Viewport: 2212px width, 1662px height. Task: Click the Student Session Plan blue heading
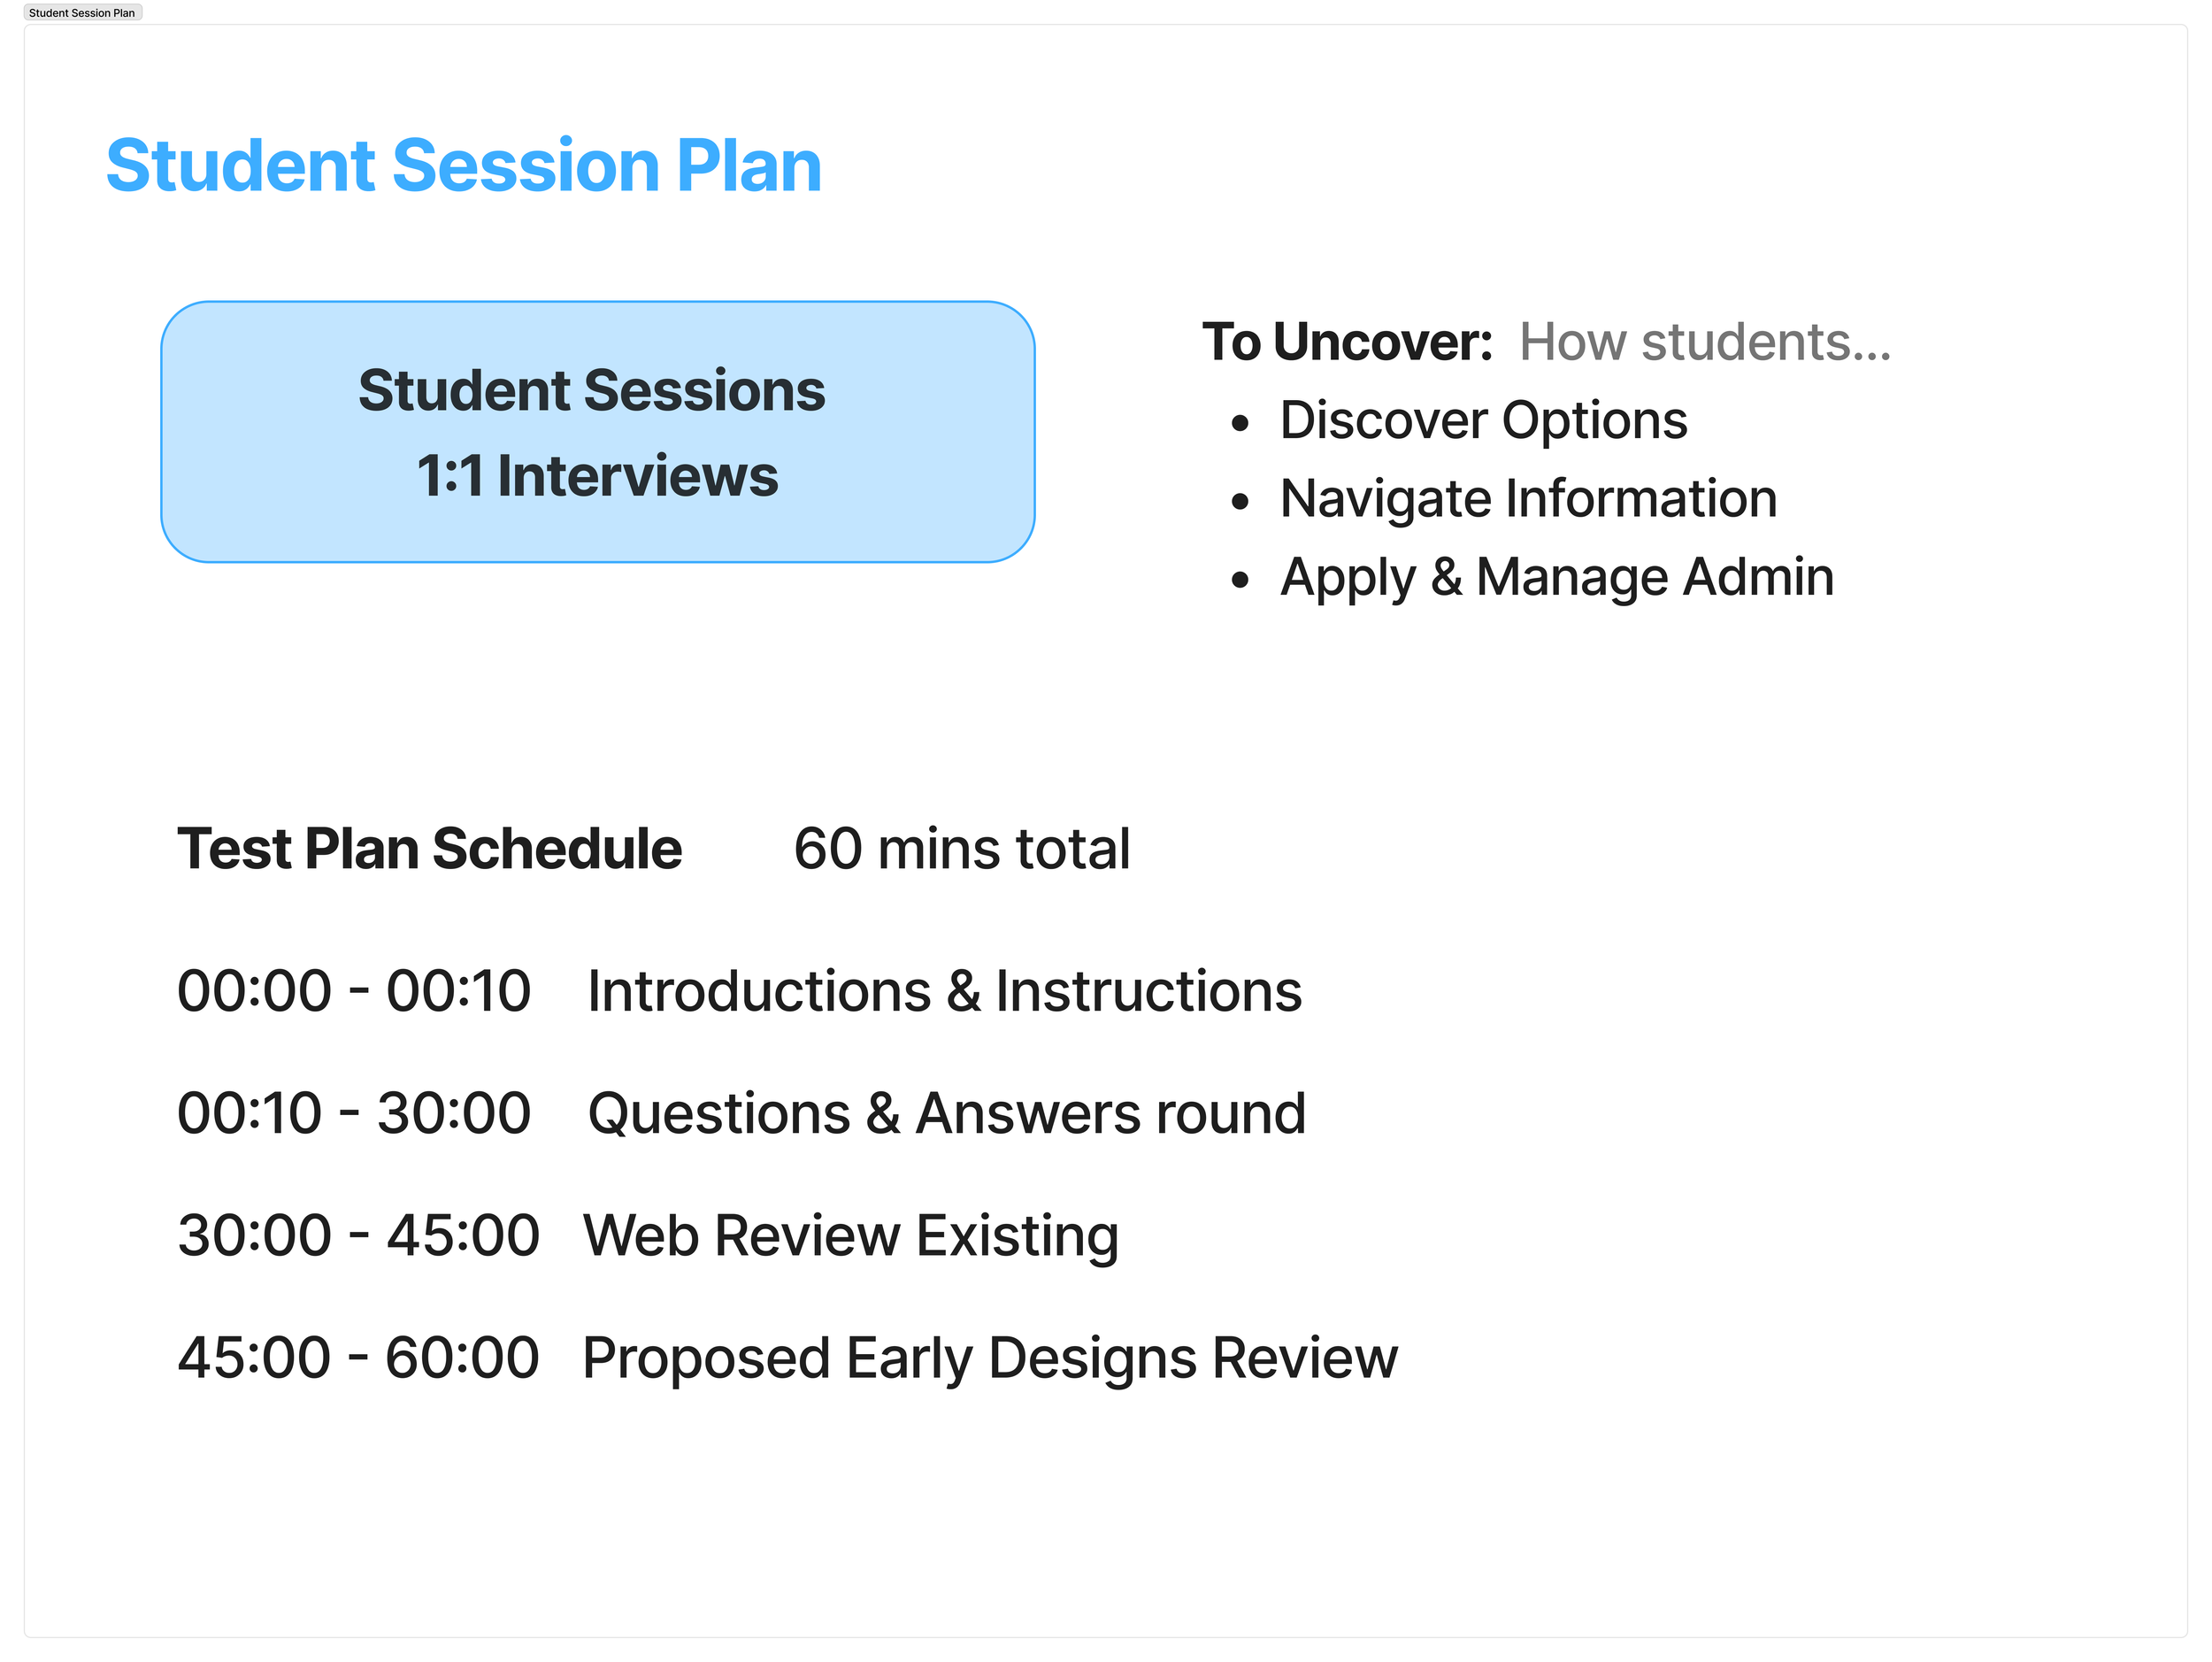point(464,166)
